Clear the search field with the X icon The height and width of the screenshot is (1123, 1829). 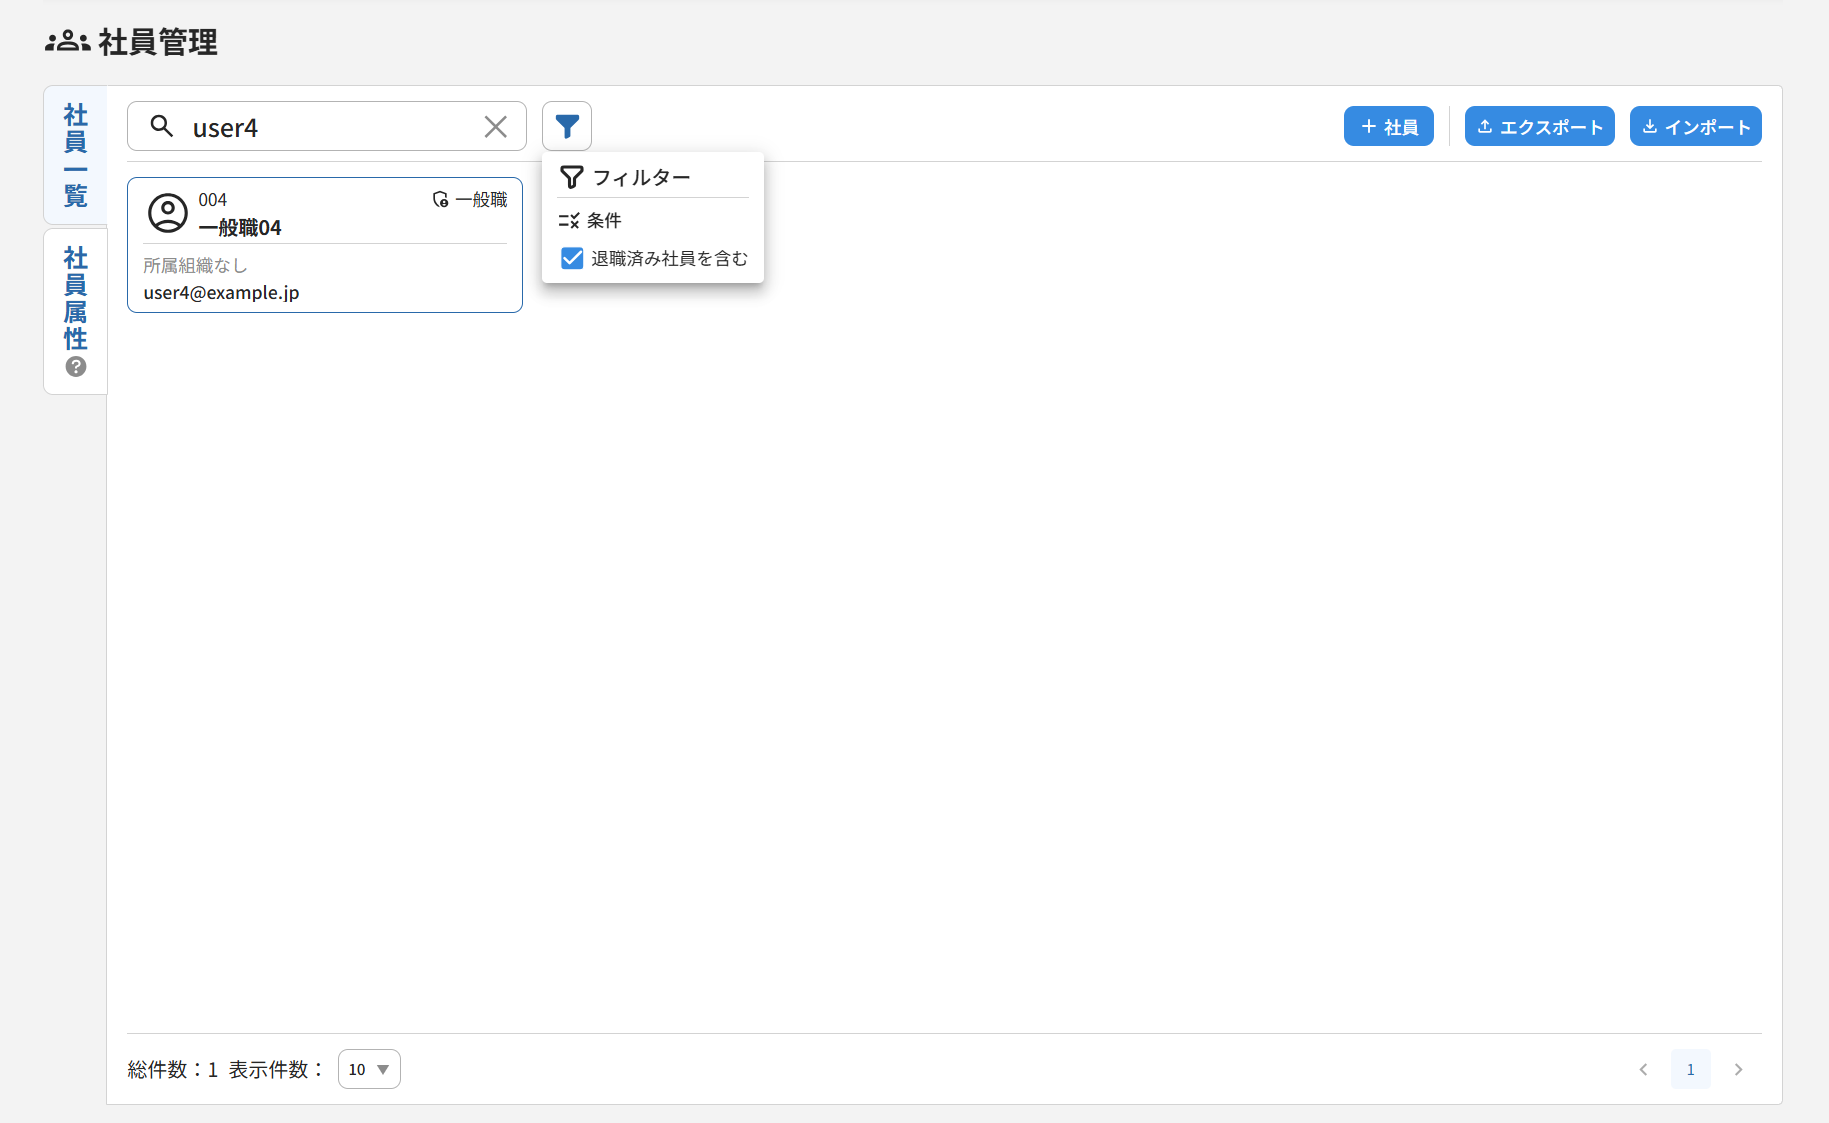[495, 126]
